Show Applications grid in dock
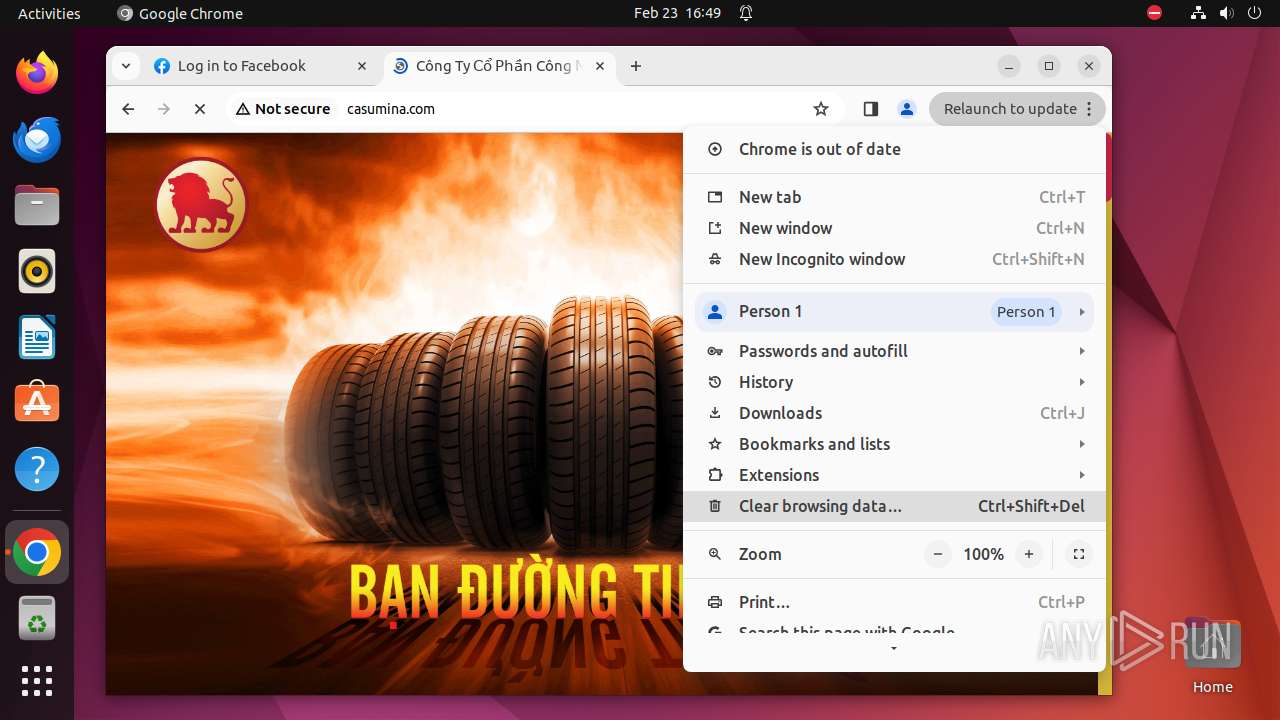 pos(37,681)
